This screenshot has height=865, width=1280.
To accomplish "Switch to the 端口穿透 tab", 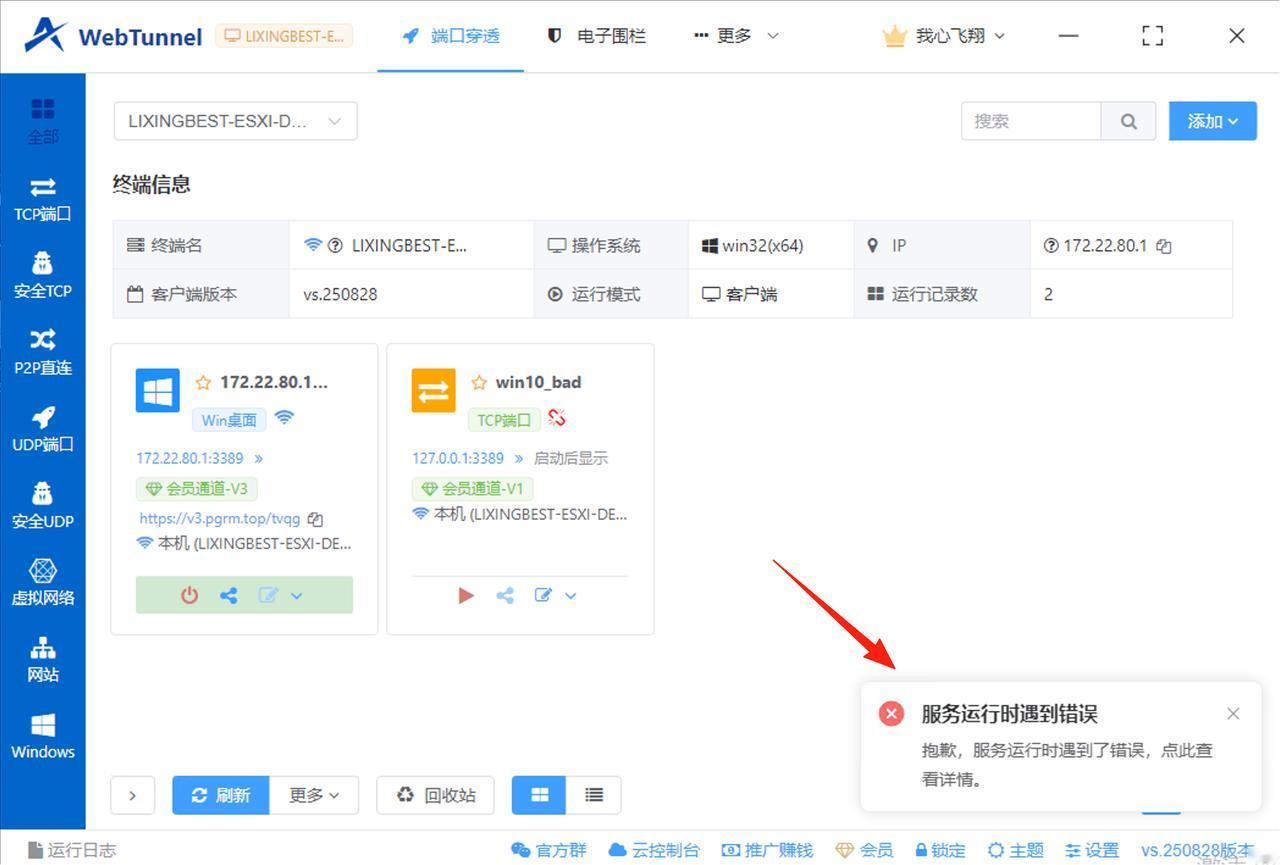I will (451, 36).
